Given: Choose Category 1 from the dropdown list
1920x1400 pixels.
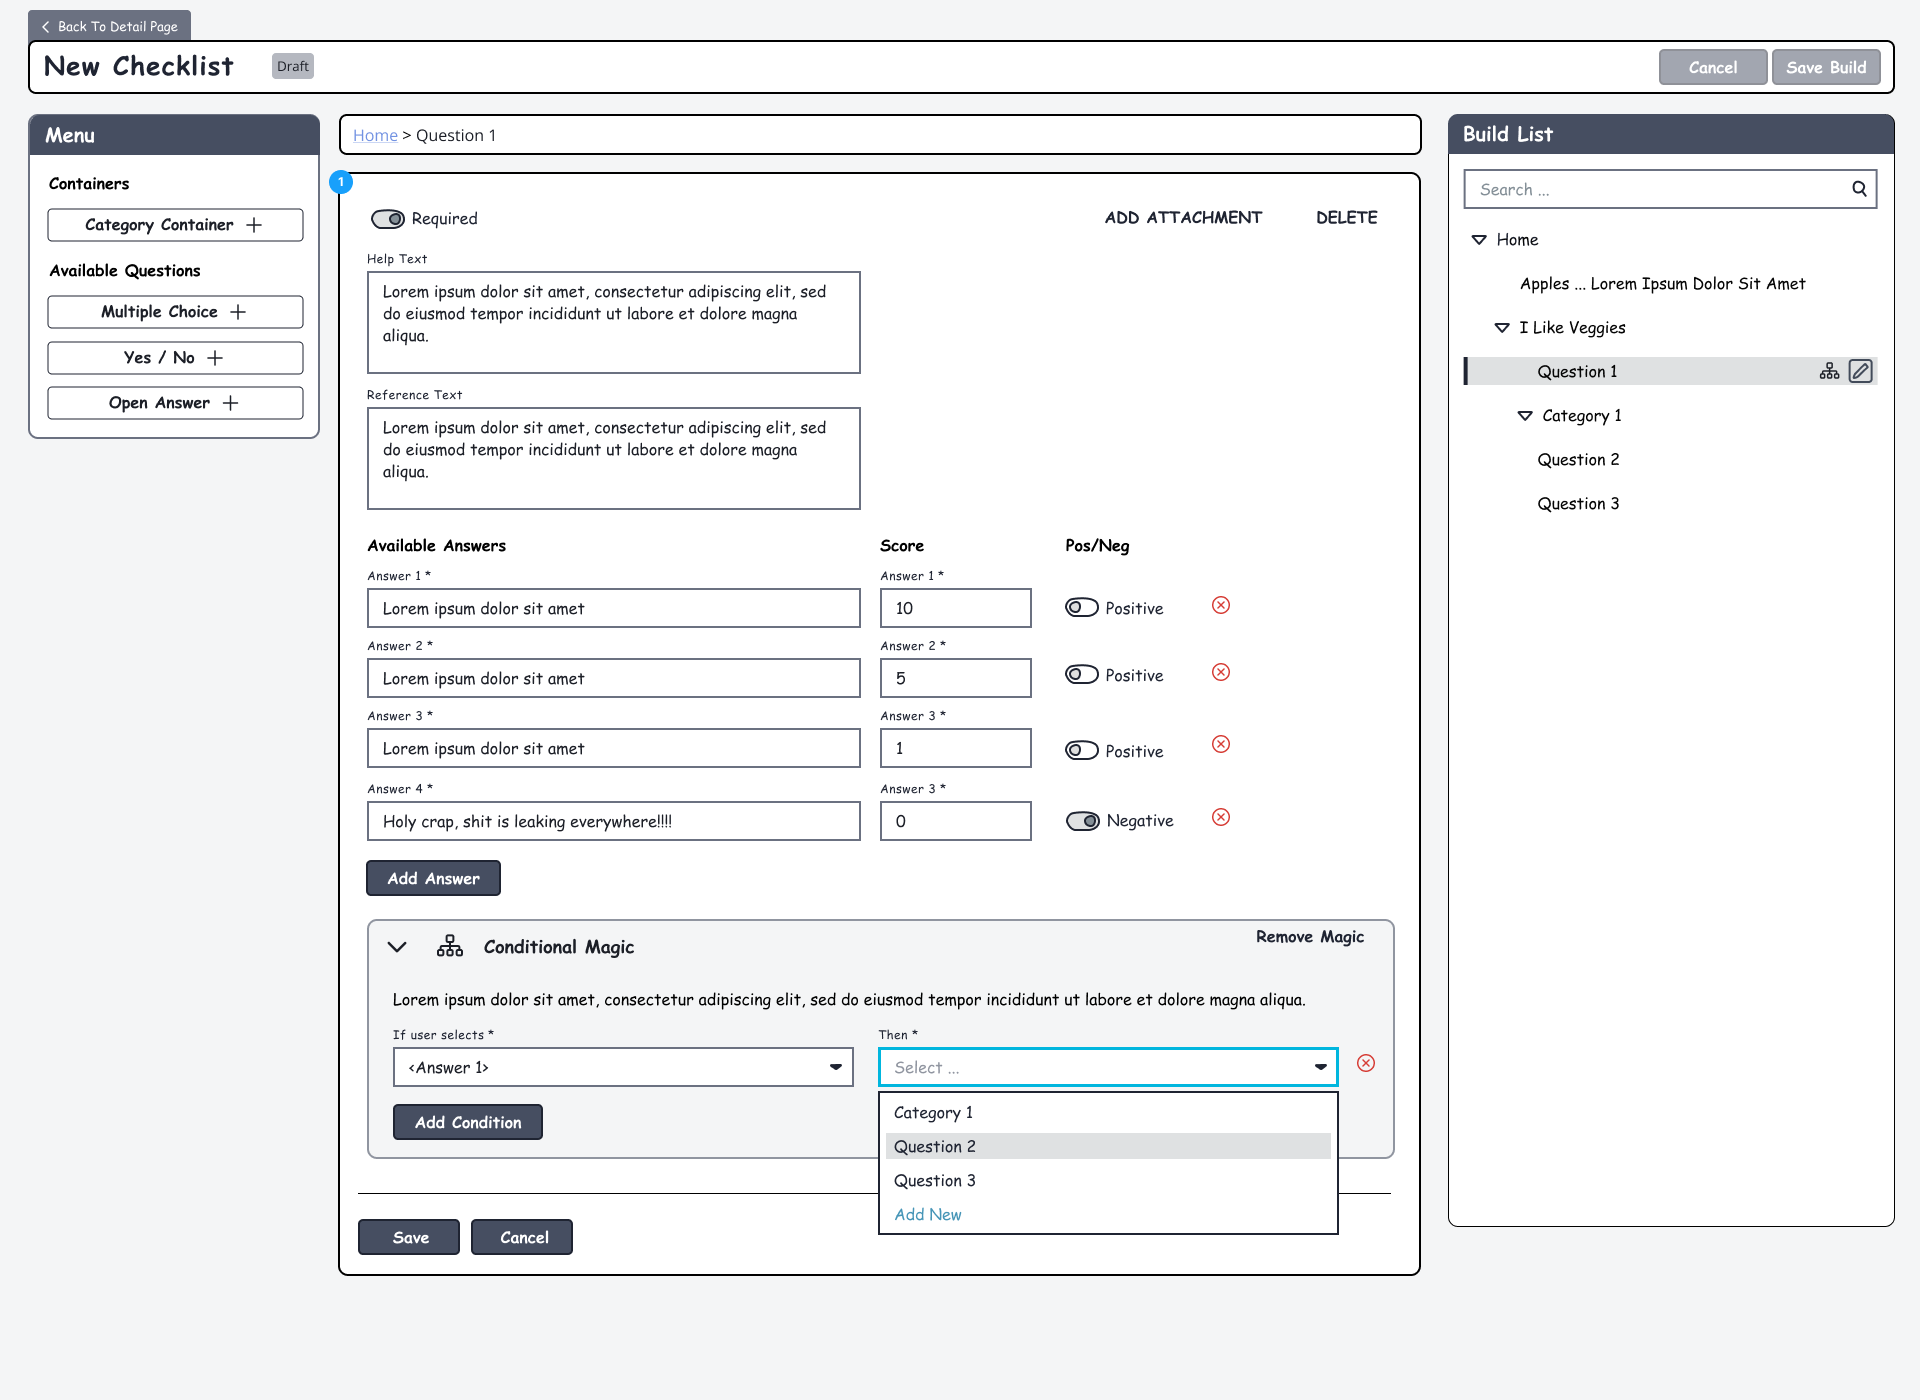Looking at the screenshot, I should coord(1108,1113).
